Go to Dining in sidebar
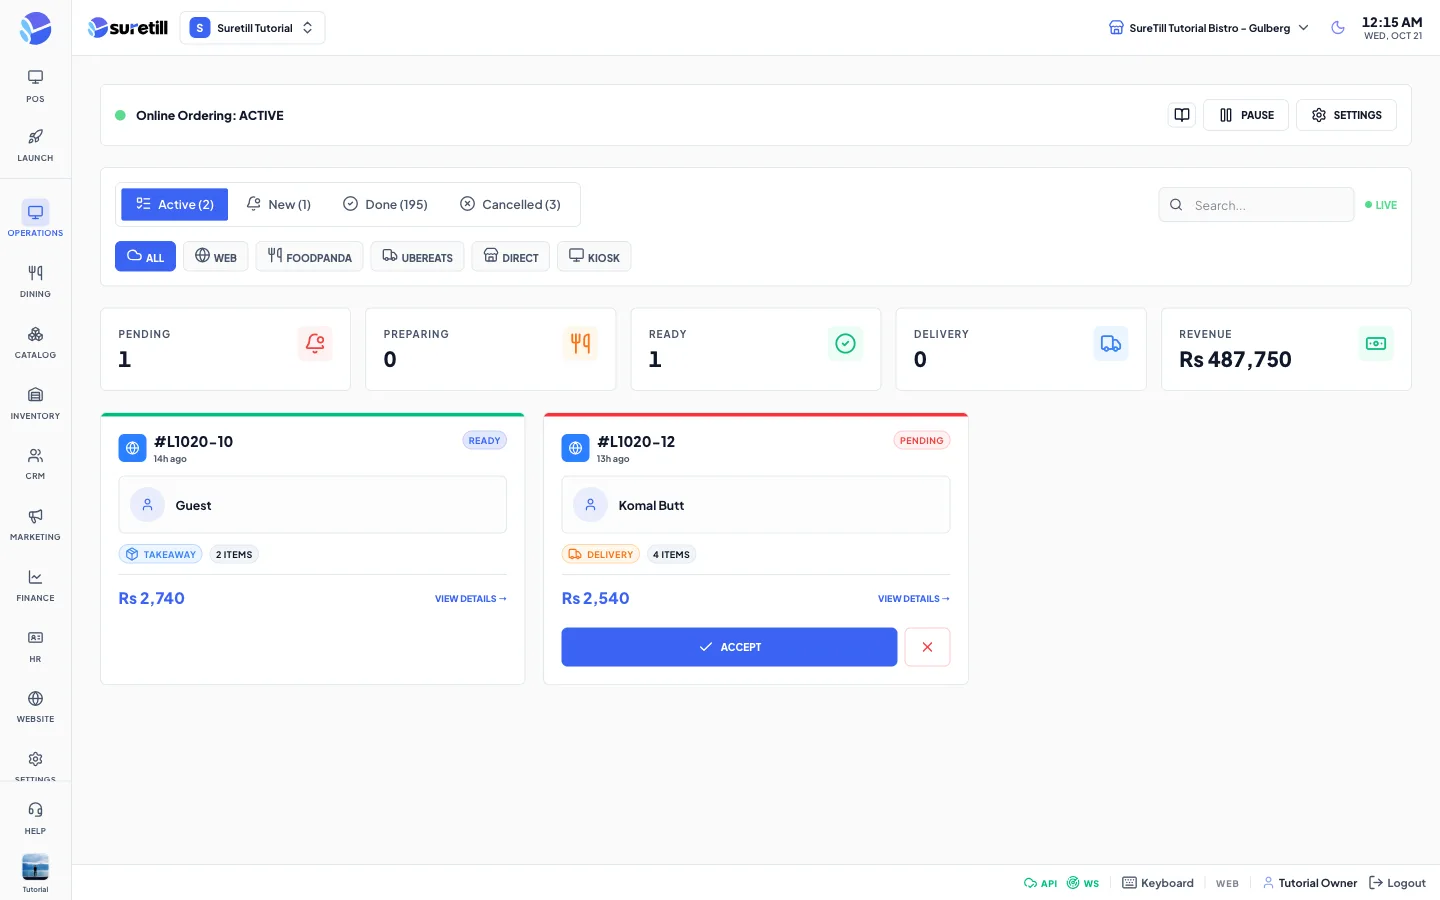Viewport: 1440px width, 900px height. point(35,281)
